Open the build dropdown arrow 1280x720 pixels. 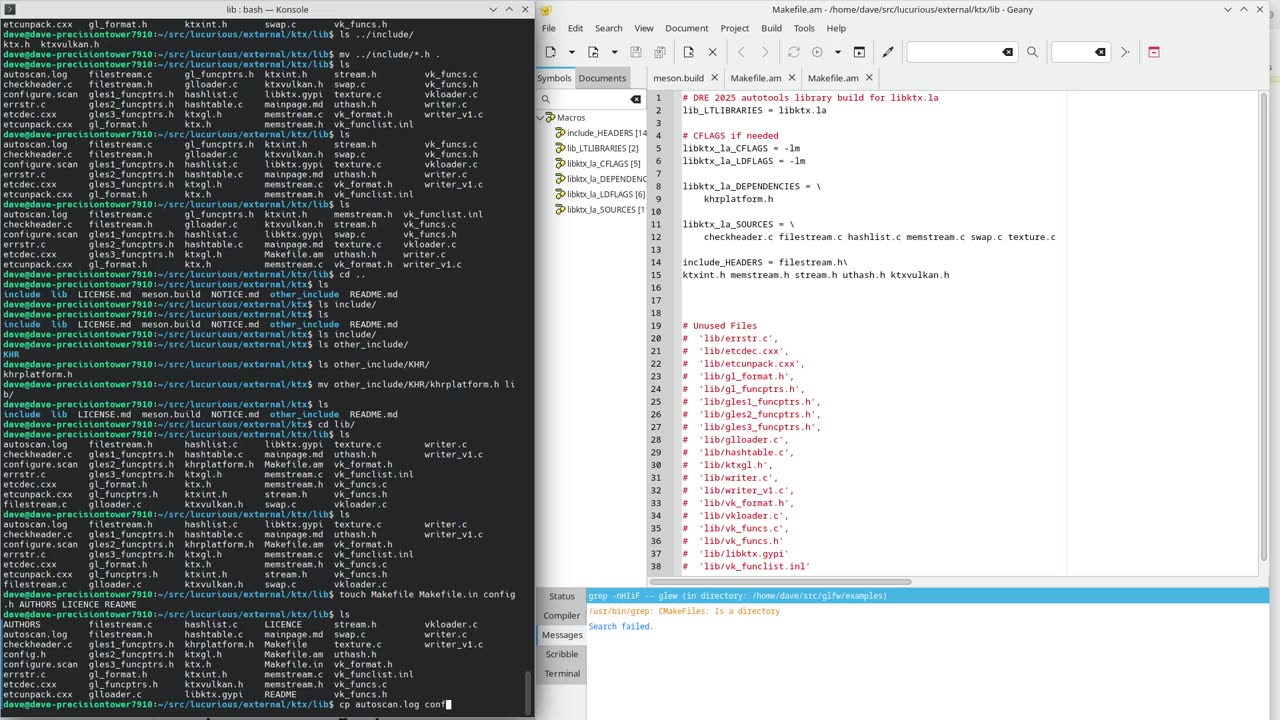click(837, 52)
